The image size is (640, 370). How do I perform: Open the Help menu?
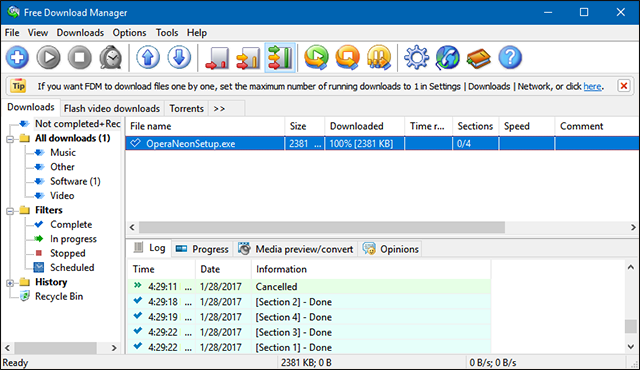tap(197, 33)
